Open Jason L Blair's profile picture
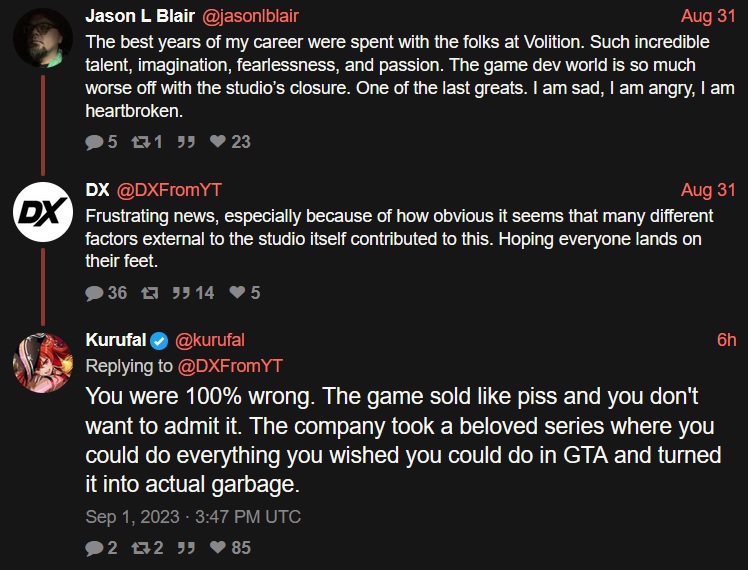 tap(41, 37)
